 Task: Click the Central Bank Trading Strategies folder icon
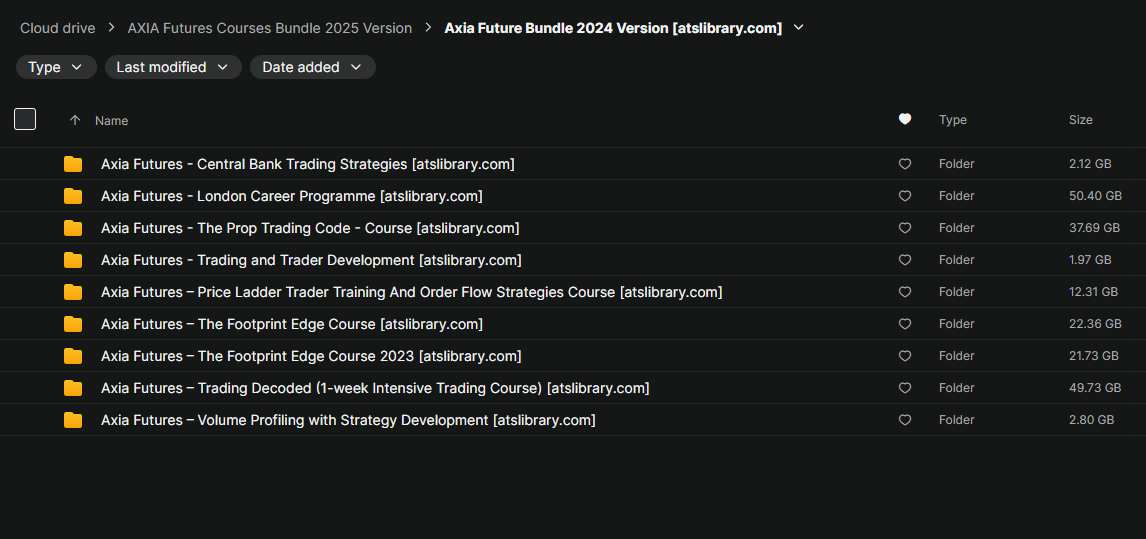(x=73, y=164)
